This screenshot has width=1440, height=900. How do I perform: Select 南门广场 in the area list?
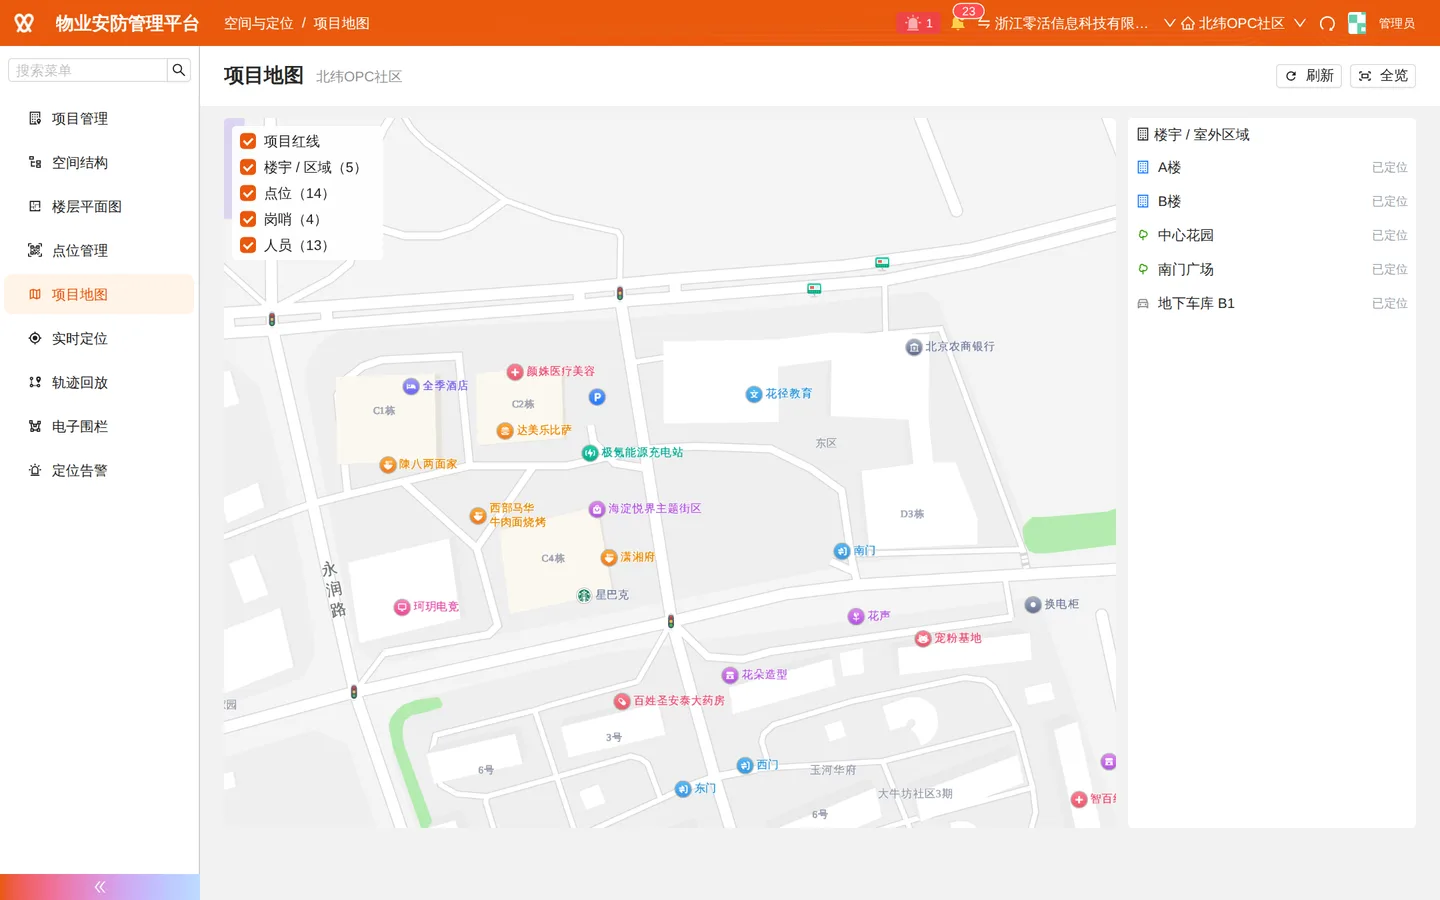tap(1272, 269)
